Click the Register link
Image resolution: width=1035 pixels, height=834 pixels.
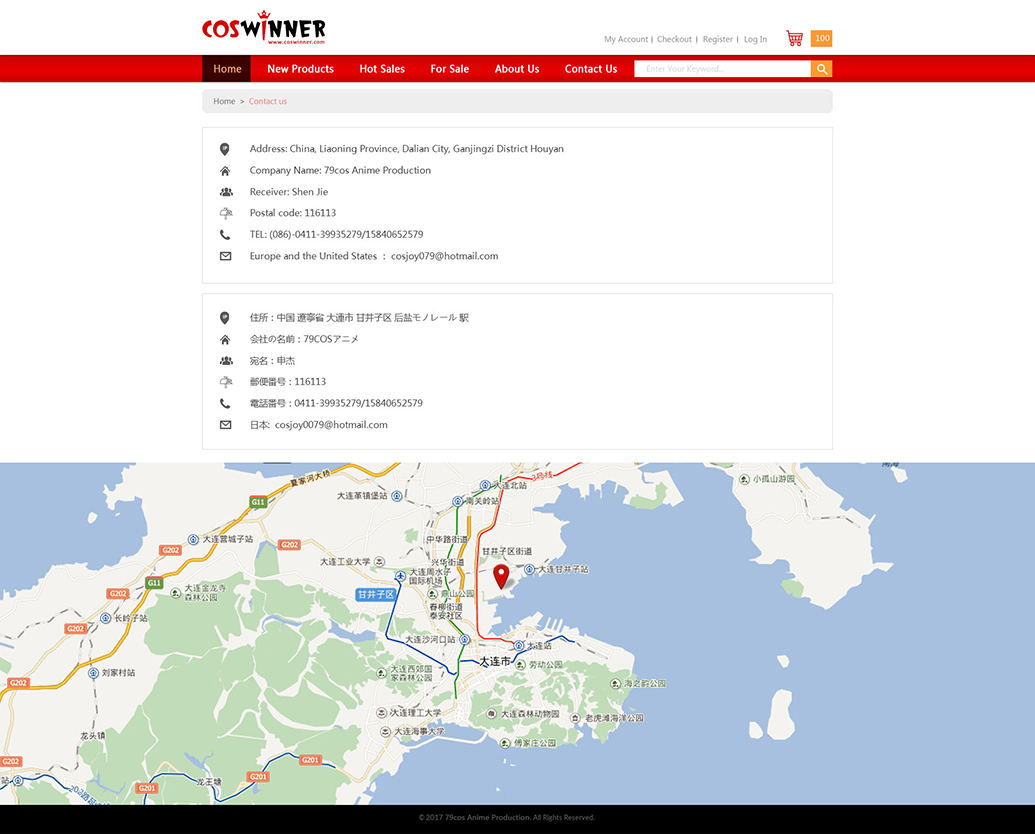[x=717, y=39]
